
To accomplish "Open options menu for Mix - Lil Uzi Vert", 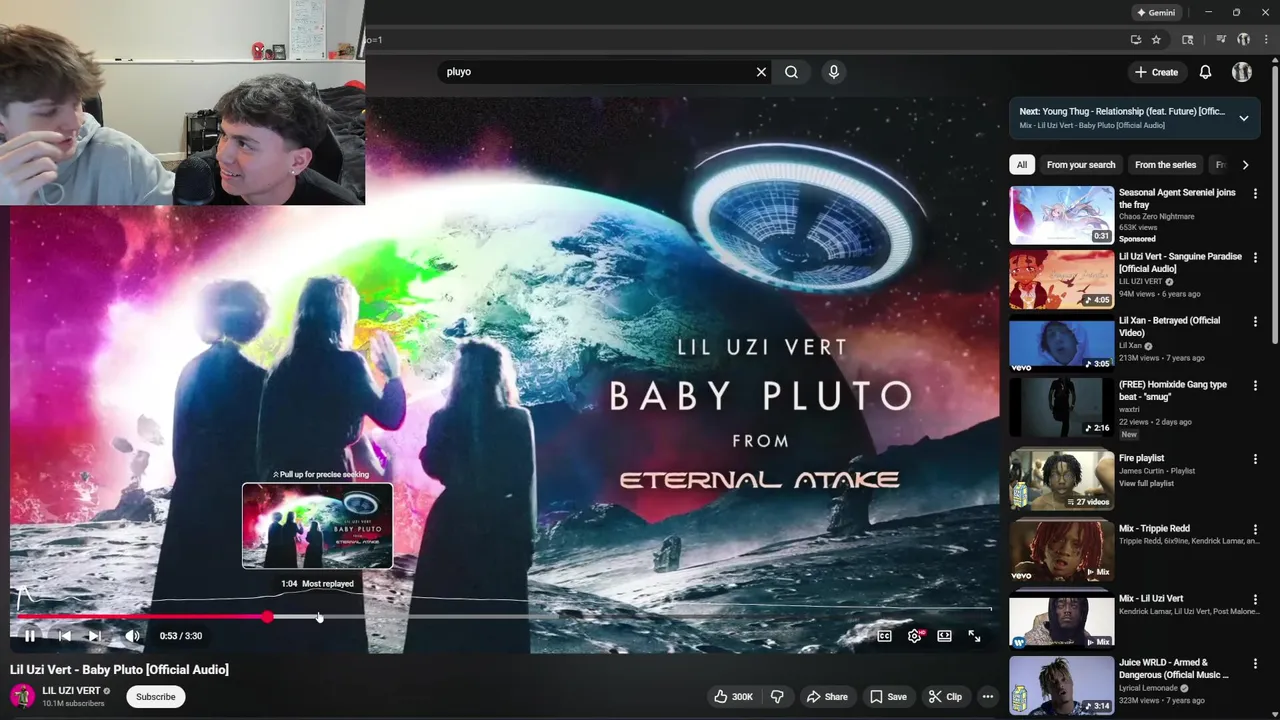I will pos(1255,599).
